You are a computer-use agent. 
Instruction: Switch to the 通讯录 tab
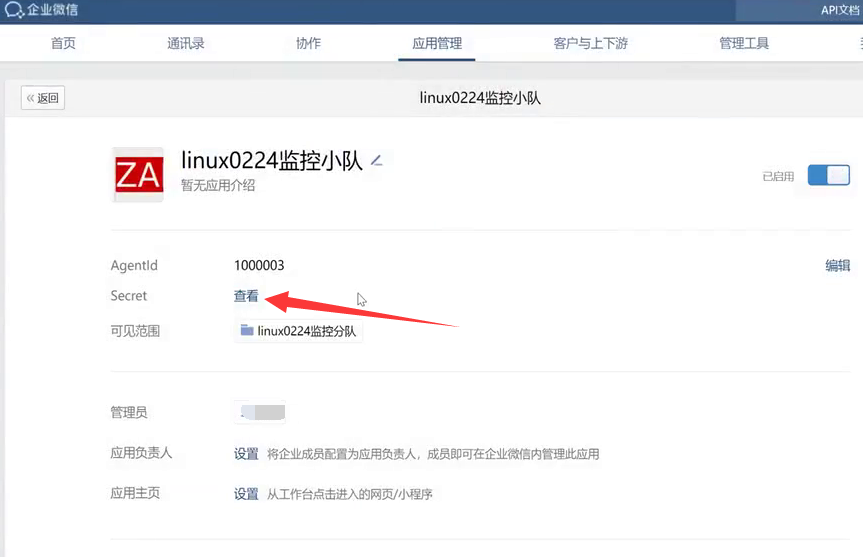tap(186, 43)
